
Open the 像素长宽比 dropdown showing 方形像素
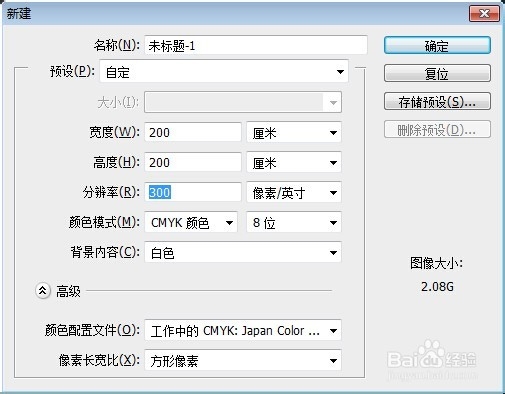(x=243, y=360)
